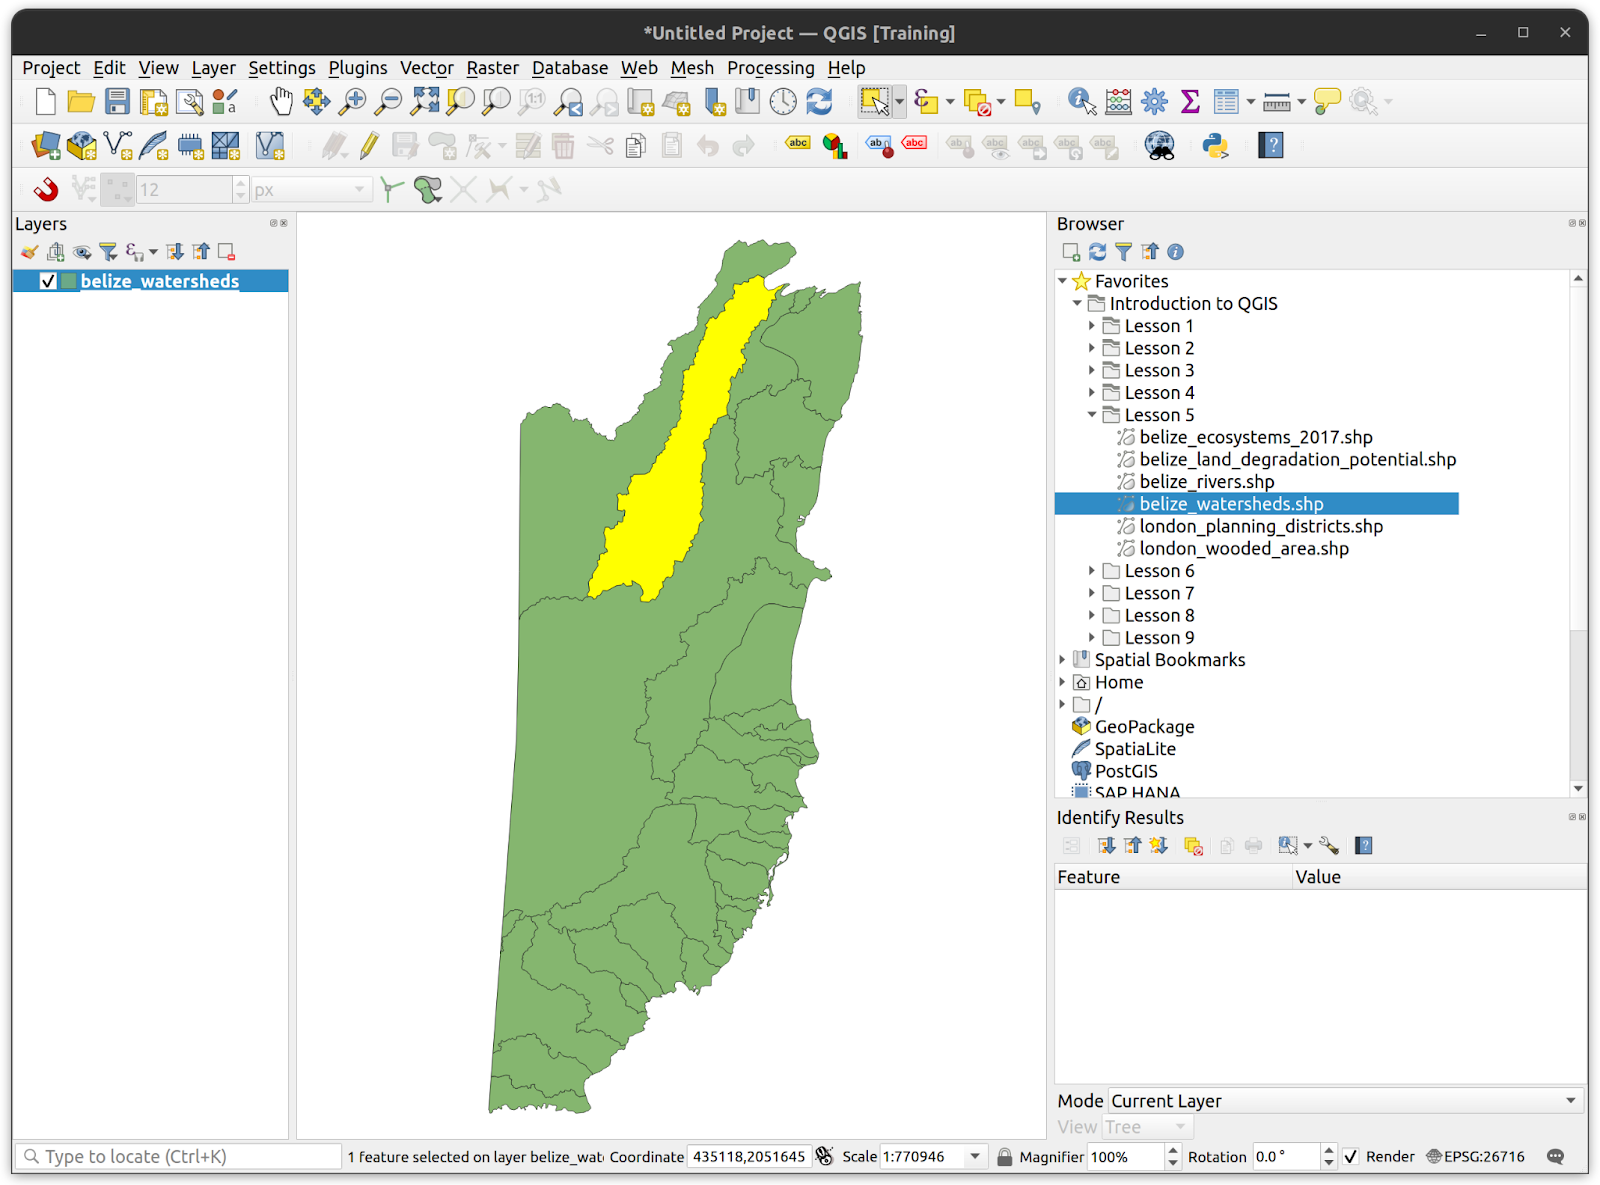Open the Python Console icon
Viewport: 1600px width, 1185px height.
pyautogui.click(x=1215, y=146)
